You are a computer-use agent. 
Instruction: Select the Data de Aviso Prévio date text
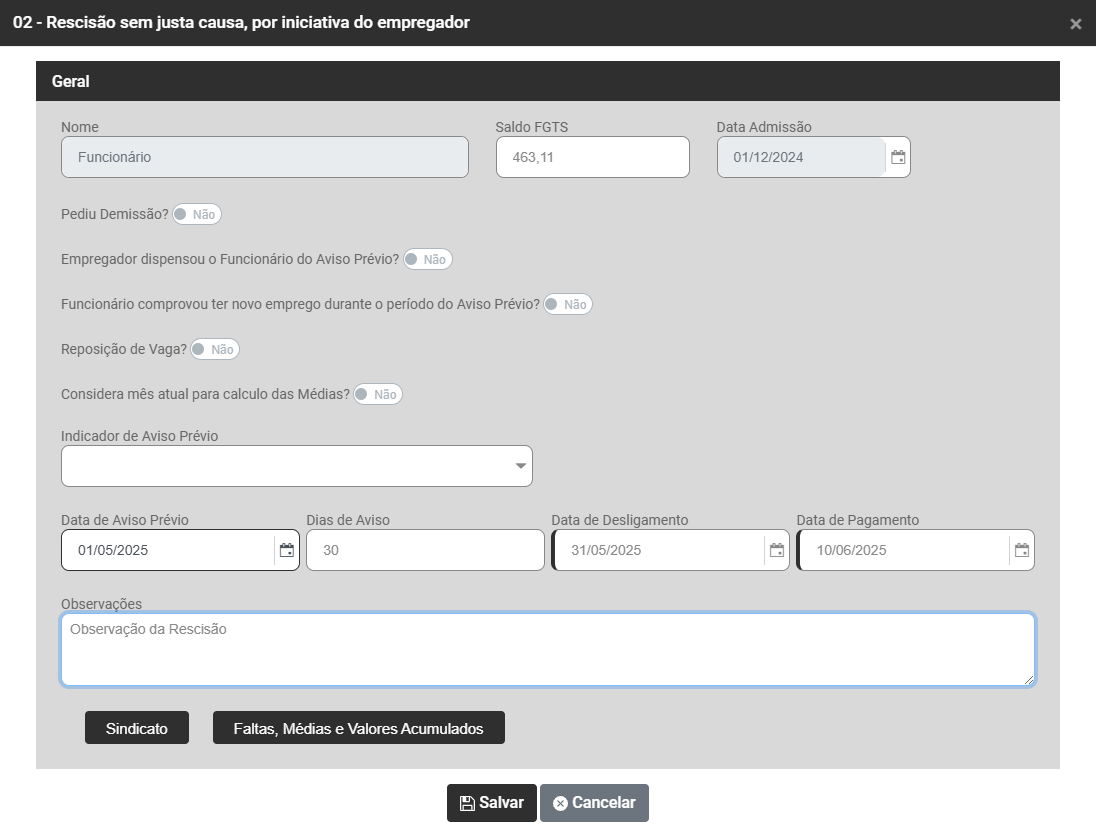[x=166, y=550]
